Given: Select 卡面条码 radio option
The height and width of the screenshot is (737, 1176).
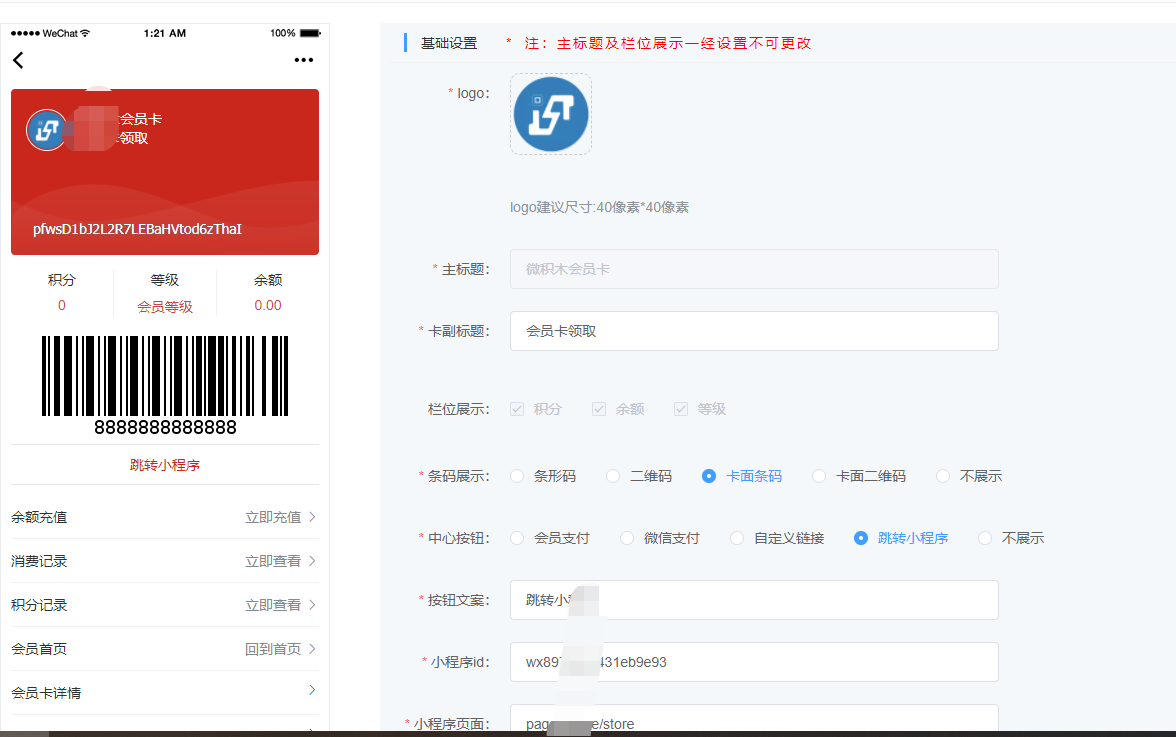Looking at the screenshot, I should pyautogui.click(x=709, y=476).
